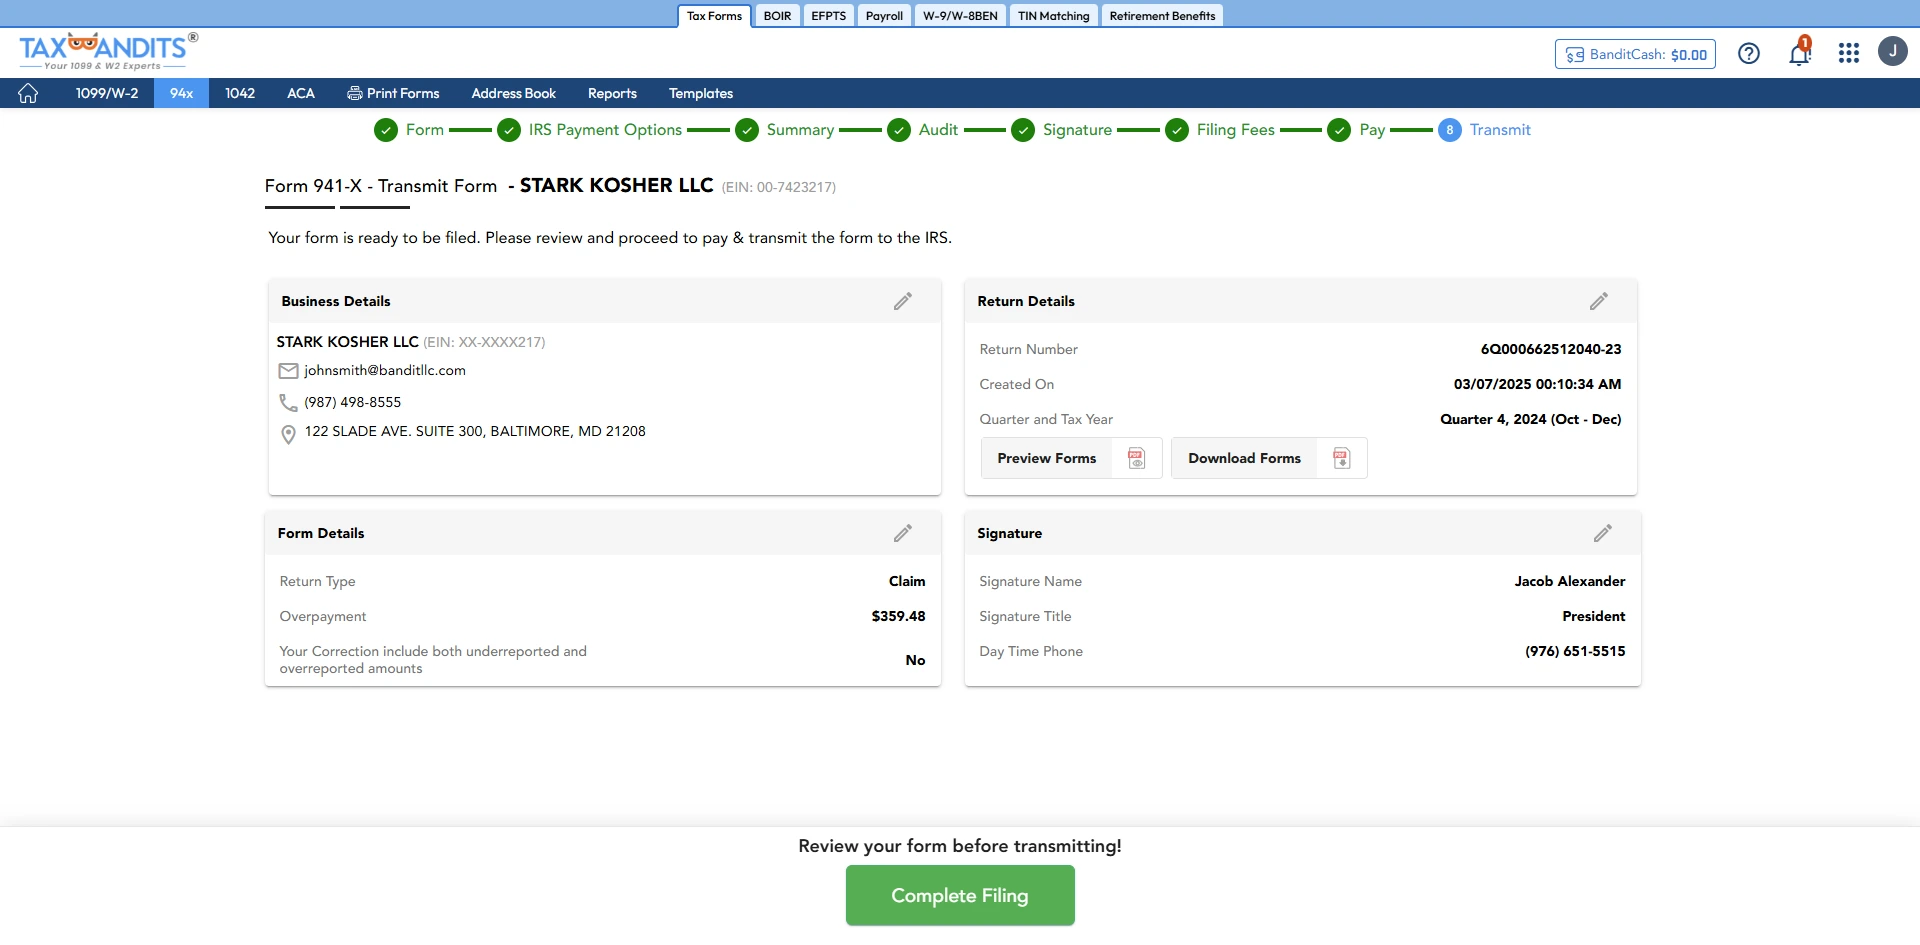Click the Download Forms button
This screenshot has height=945, width=1920.
click(x=1269, y=458)
